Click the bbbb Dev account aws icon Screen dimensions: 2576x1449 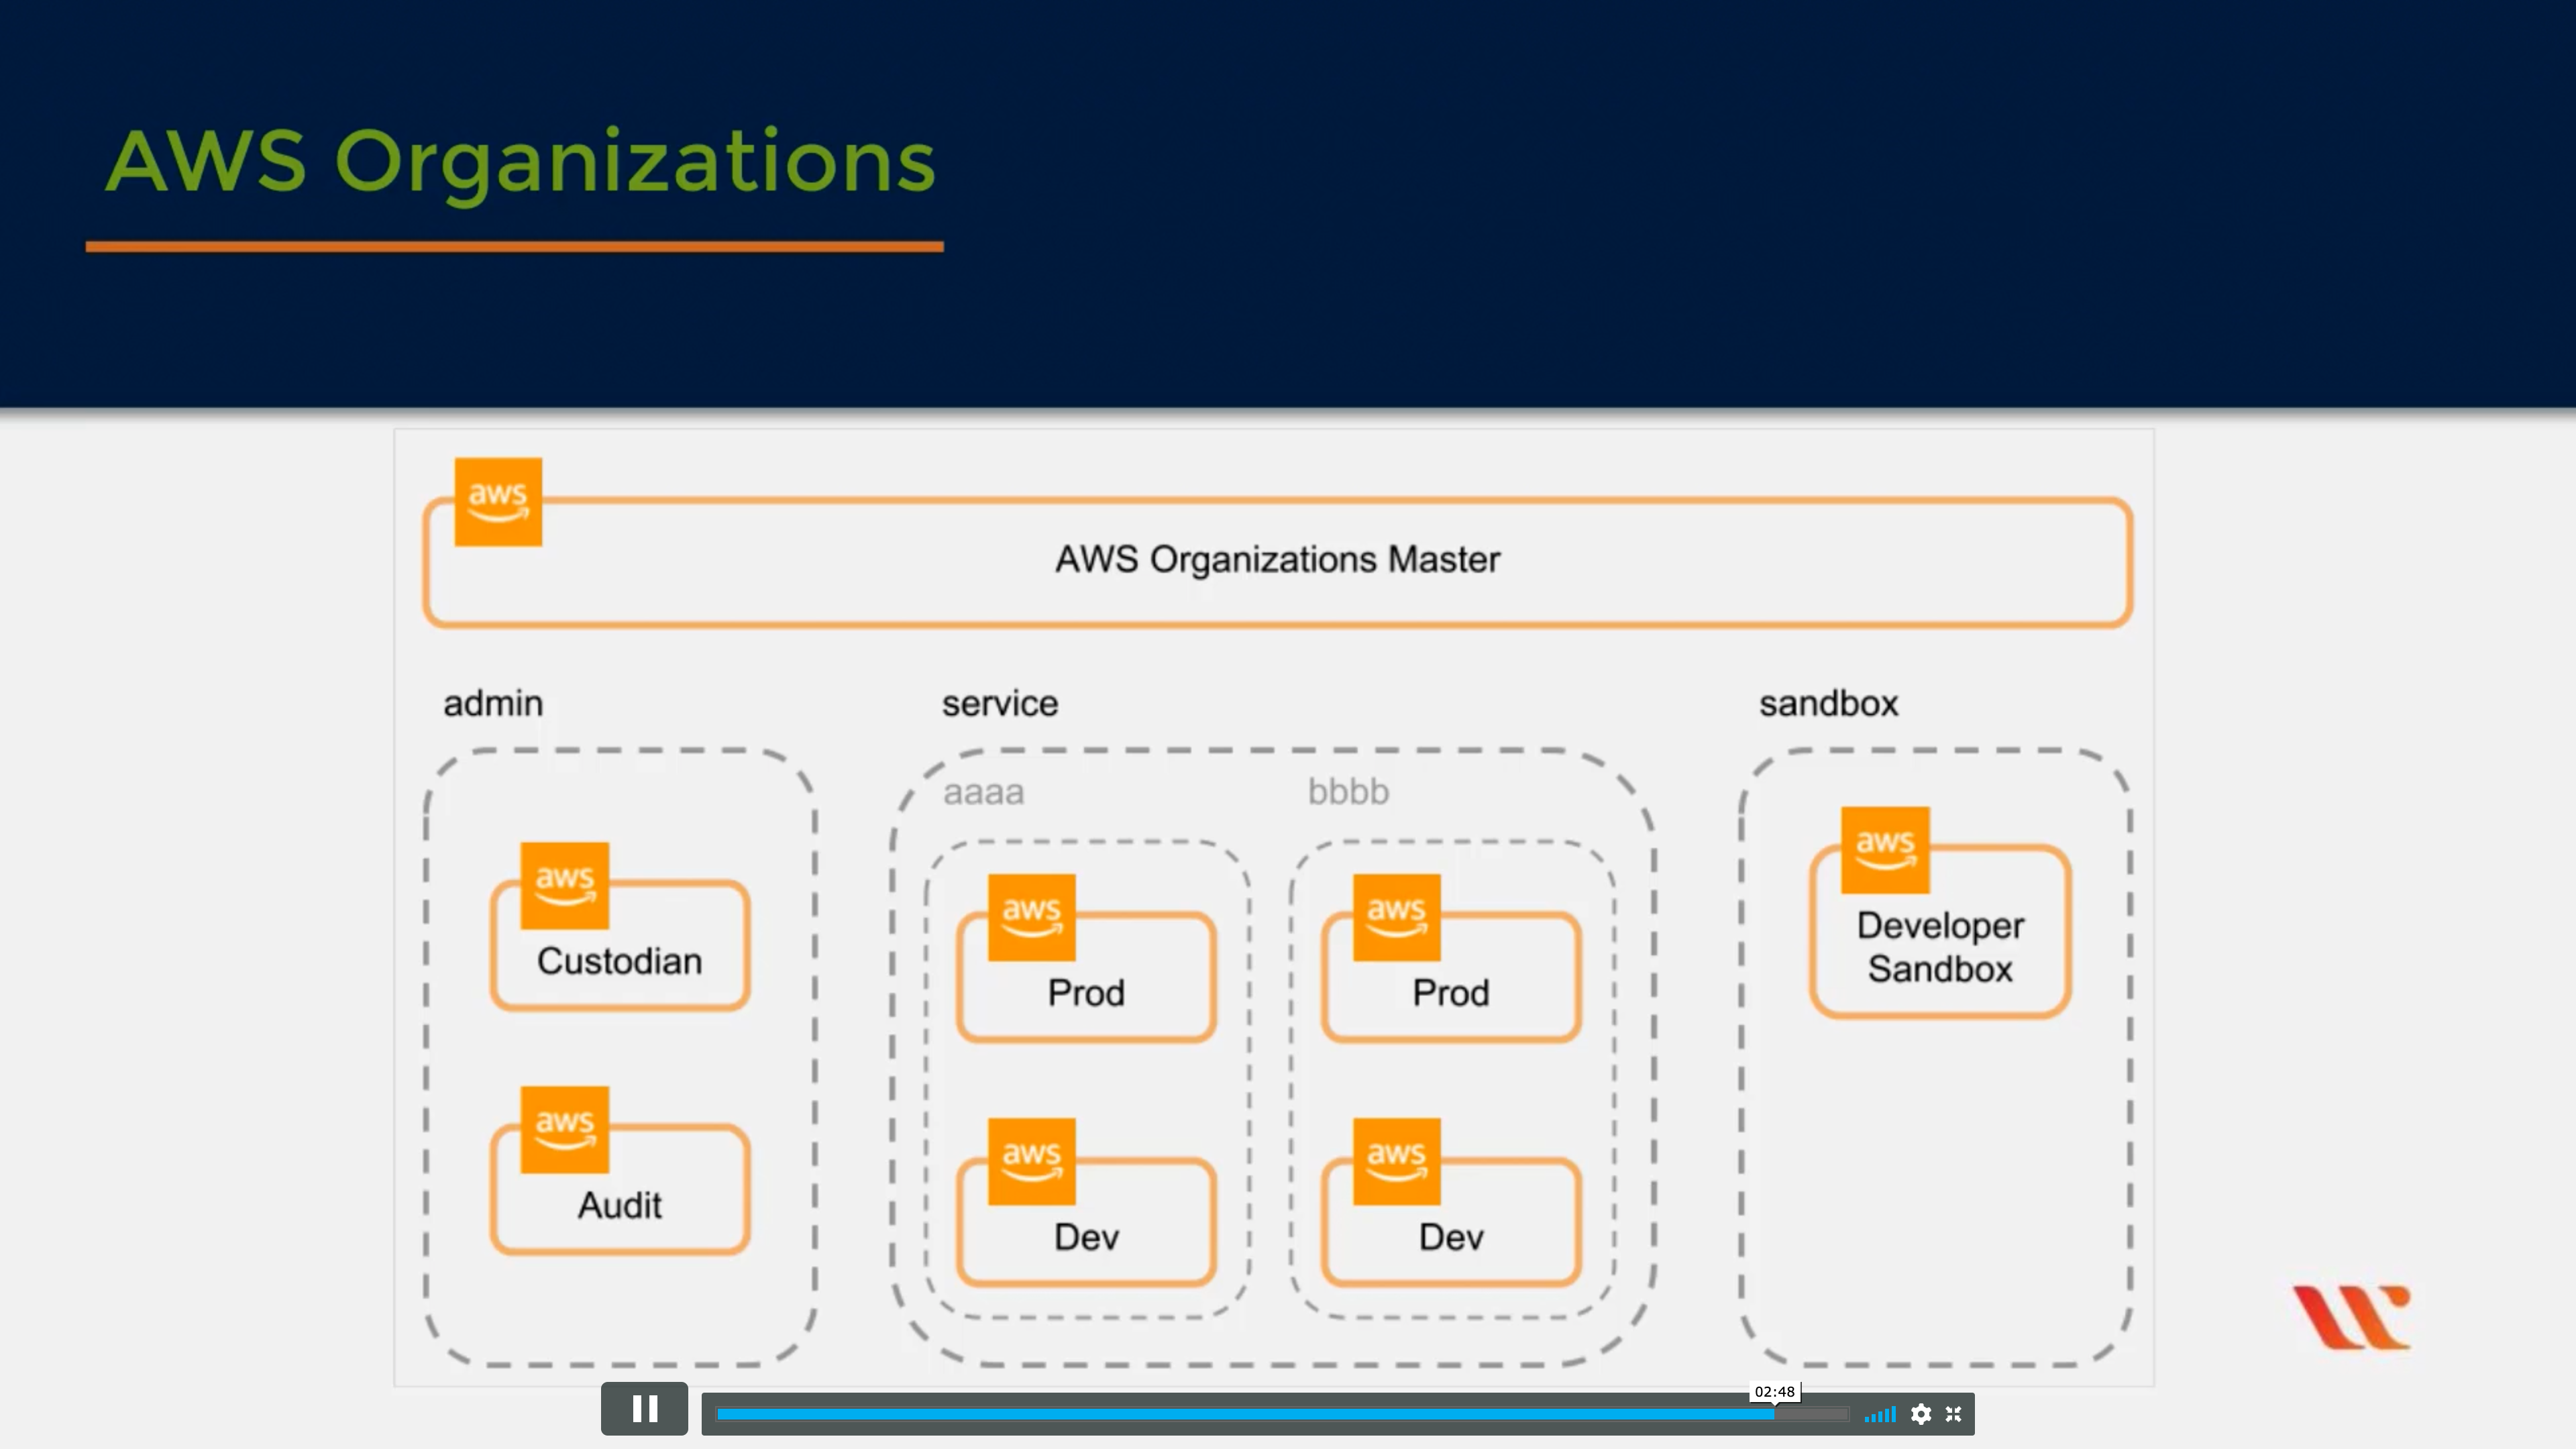click(x=1396, y=1161)
